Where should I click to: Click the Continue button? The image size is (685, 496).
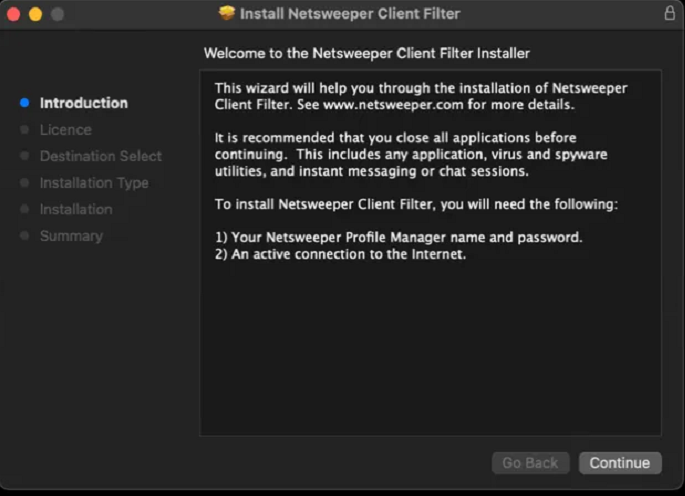coord(620,463)
